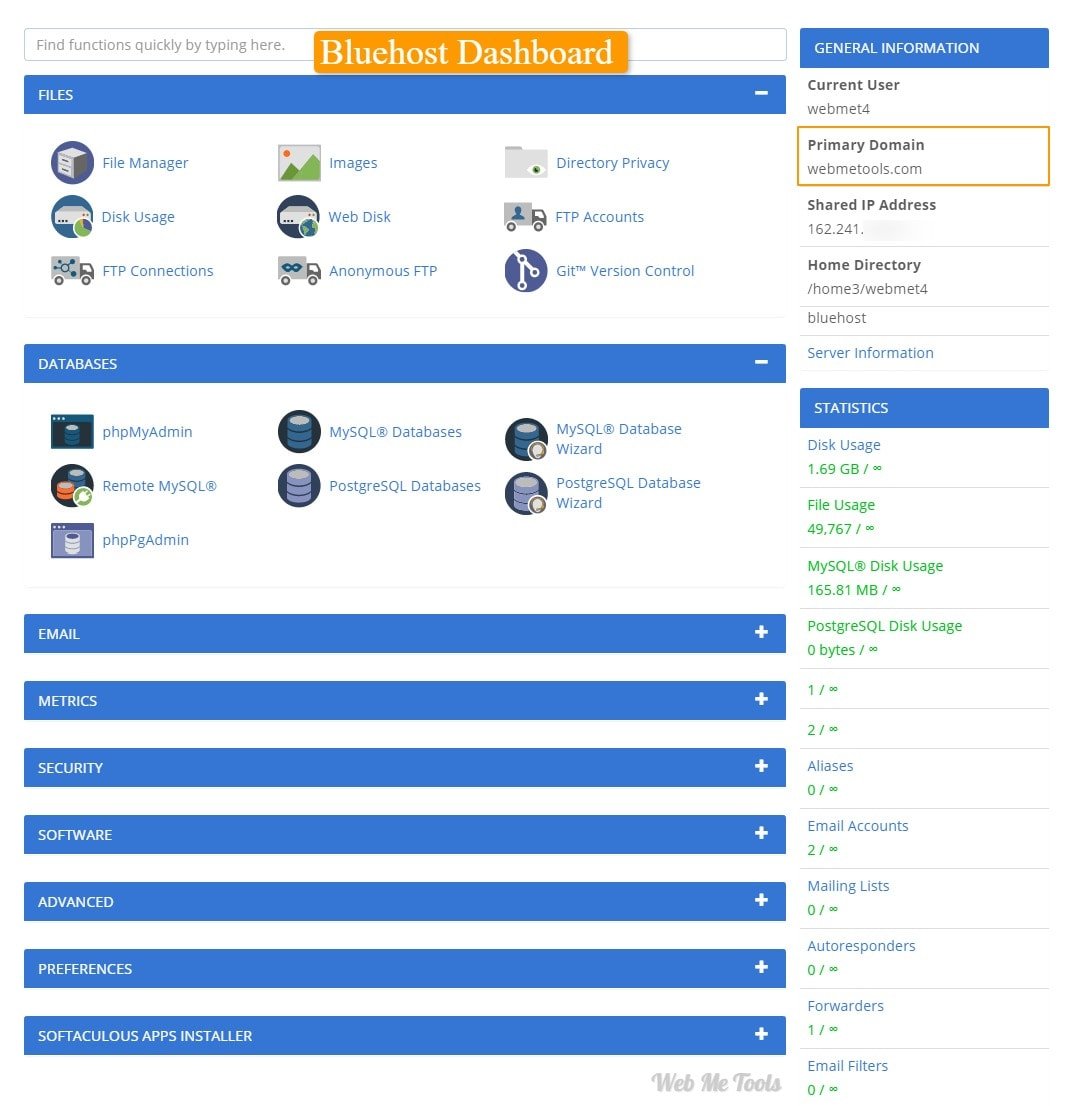
Task: Follow the Forwarders statistics link
Action: point(845,1006)
